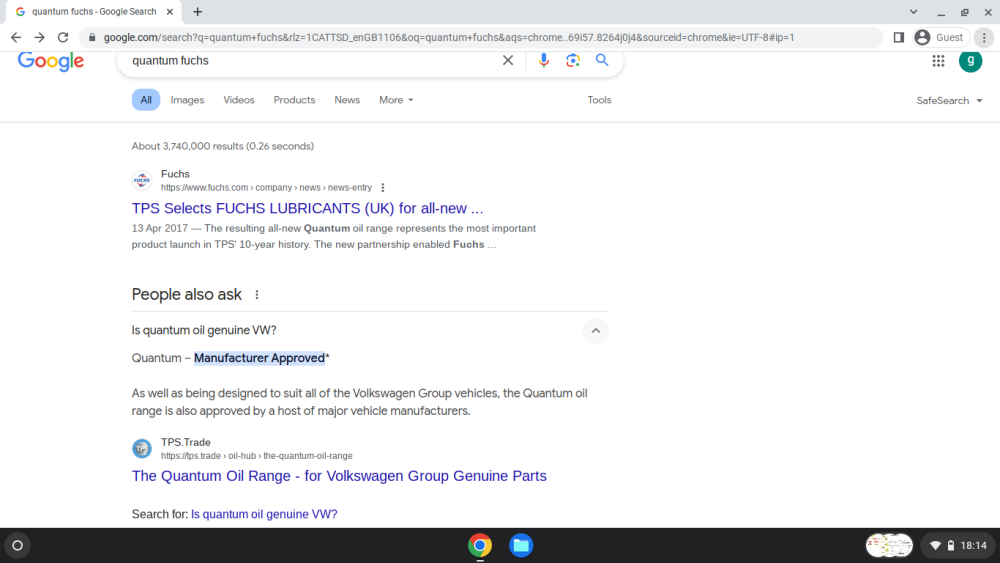Search for Is quantum oil genuine VW

click(x=264, y=514)
